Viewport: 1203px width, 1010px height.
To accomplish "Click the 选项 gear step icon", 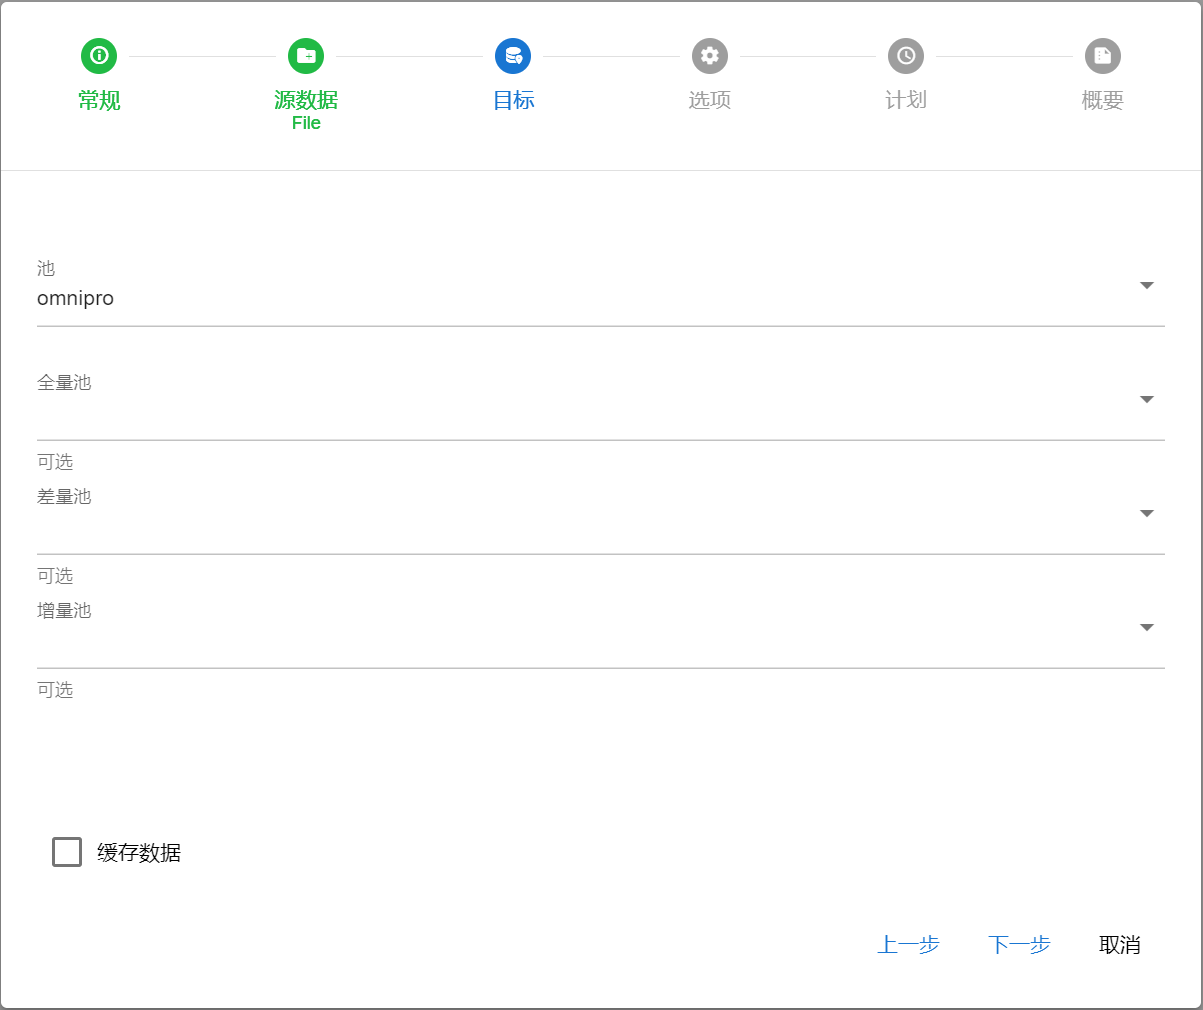I will (710, 56).
